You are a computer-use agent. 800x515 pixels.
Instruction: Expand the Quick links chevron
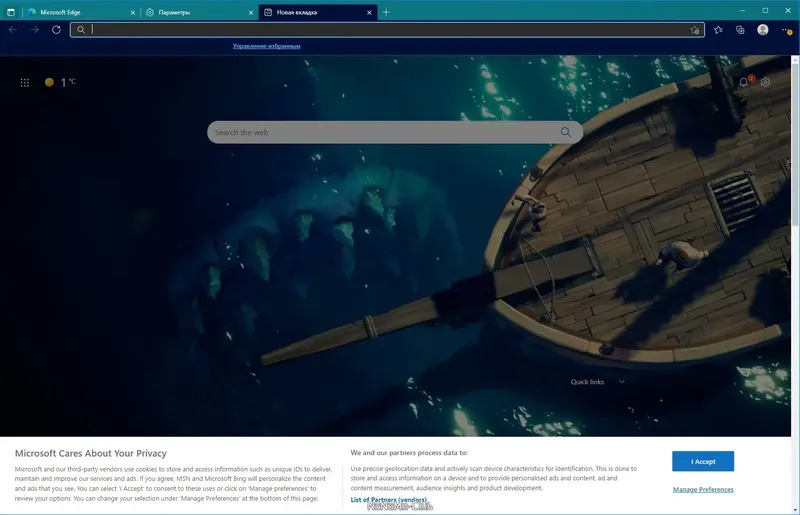621,382
